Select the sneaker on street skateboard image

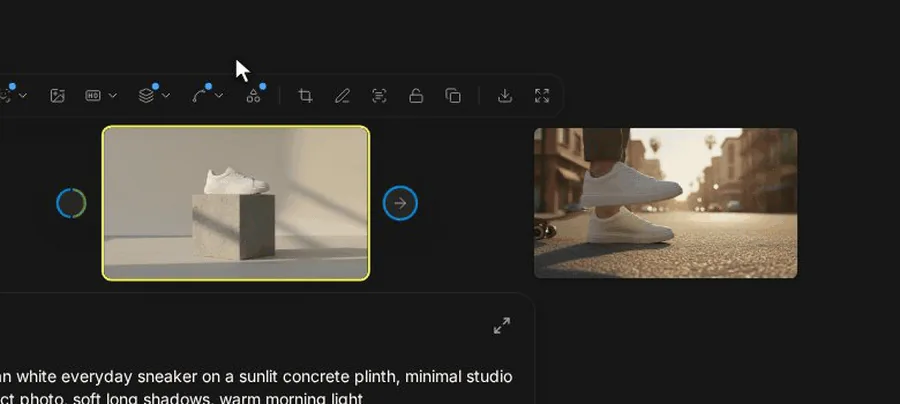[x=666, y=203]
